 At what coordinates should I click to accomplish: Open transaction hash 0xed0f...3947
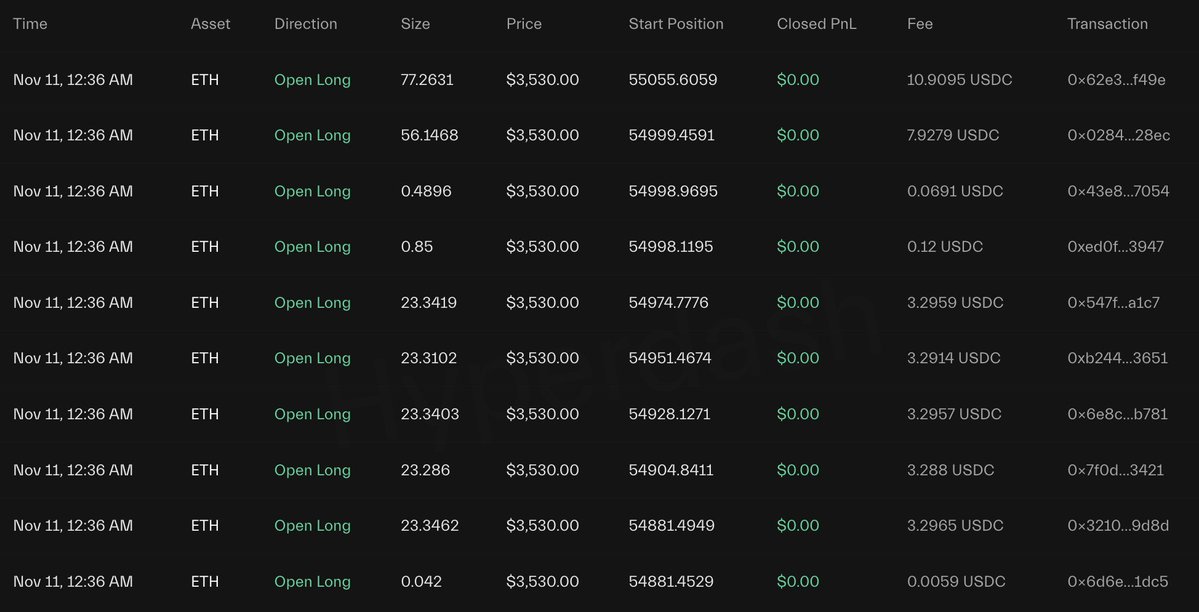[1115, 247]
